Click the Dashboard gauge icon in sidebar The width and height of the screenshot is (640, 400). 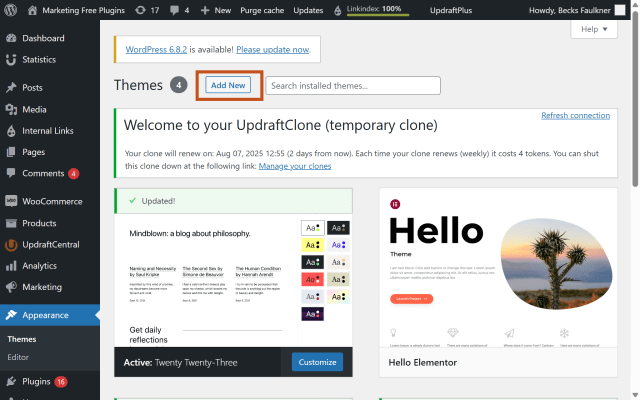(x=11, y=38)
